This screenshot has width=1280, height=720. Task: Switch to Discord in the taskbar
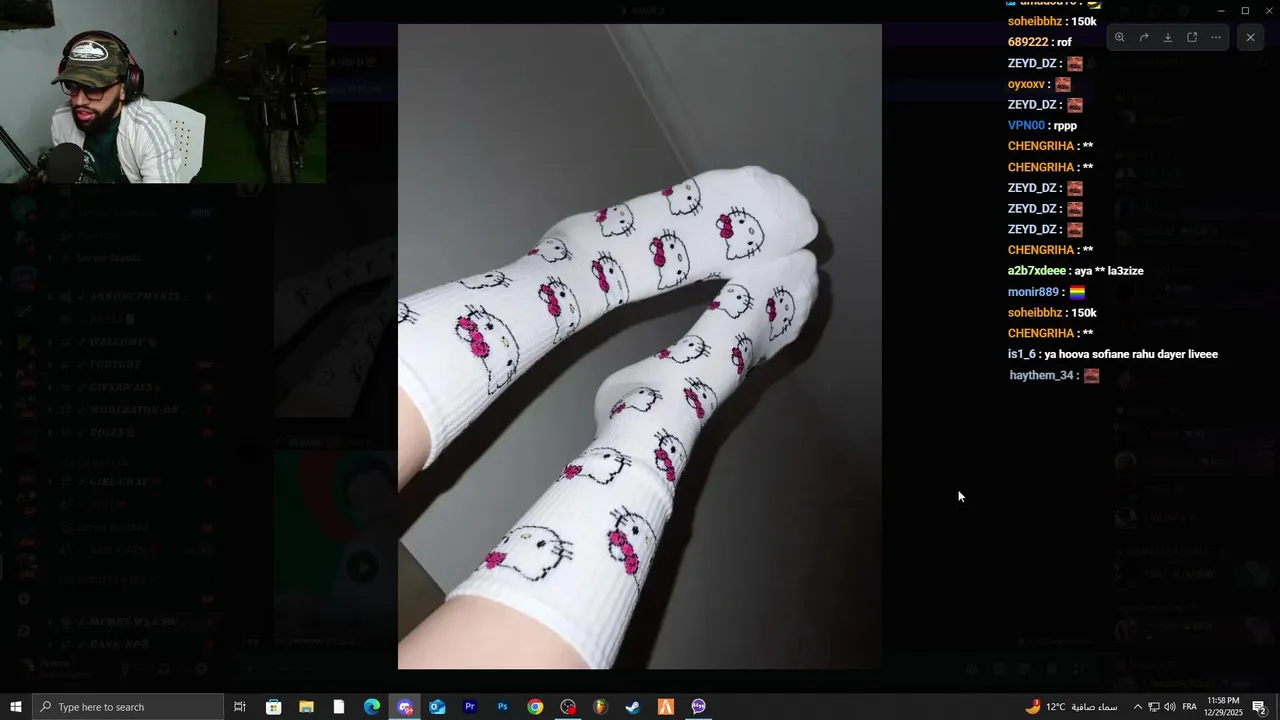(405, 707)
